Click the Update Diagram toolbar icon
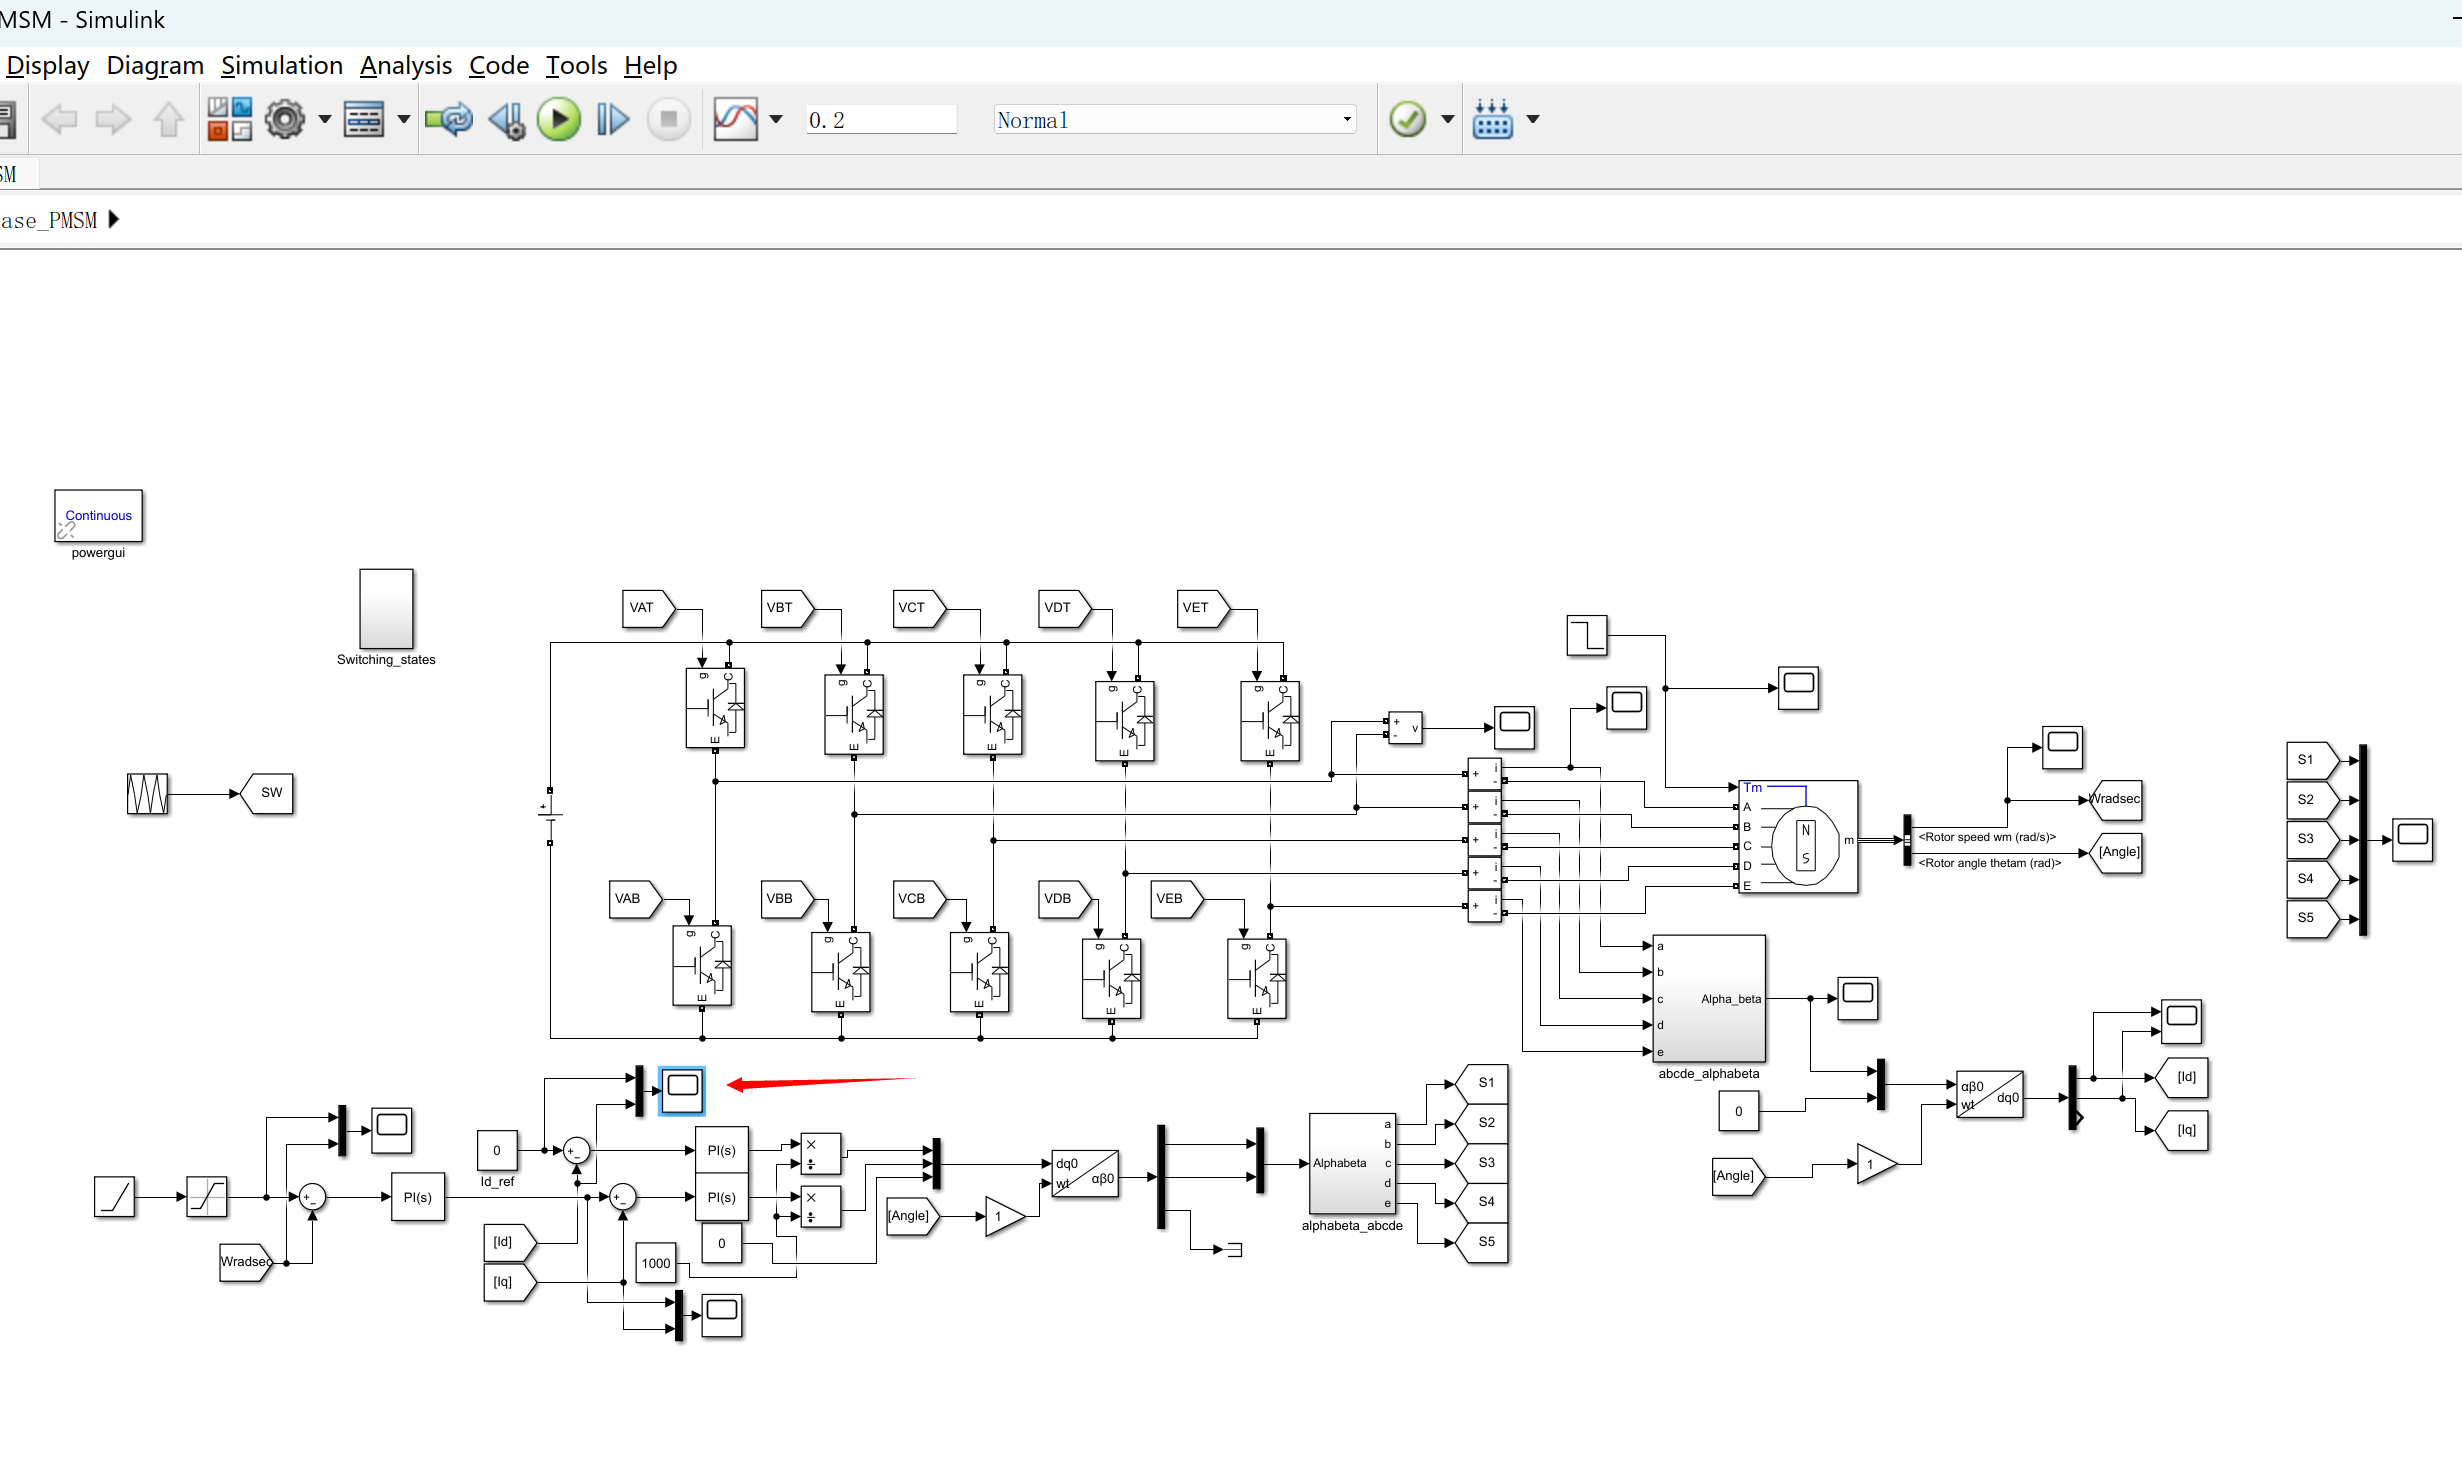Screen dimensions: 2462x1460 point(449,120)
